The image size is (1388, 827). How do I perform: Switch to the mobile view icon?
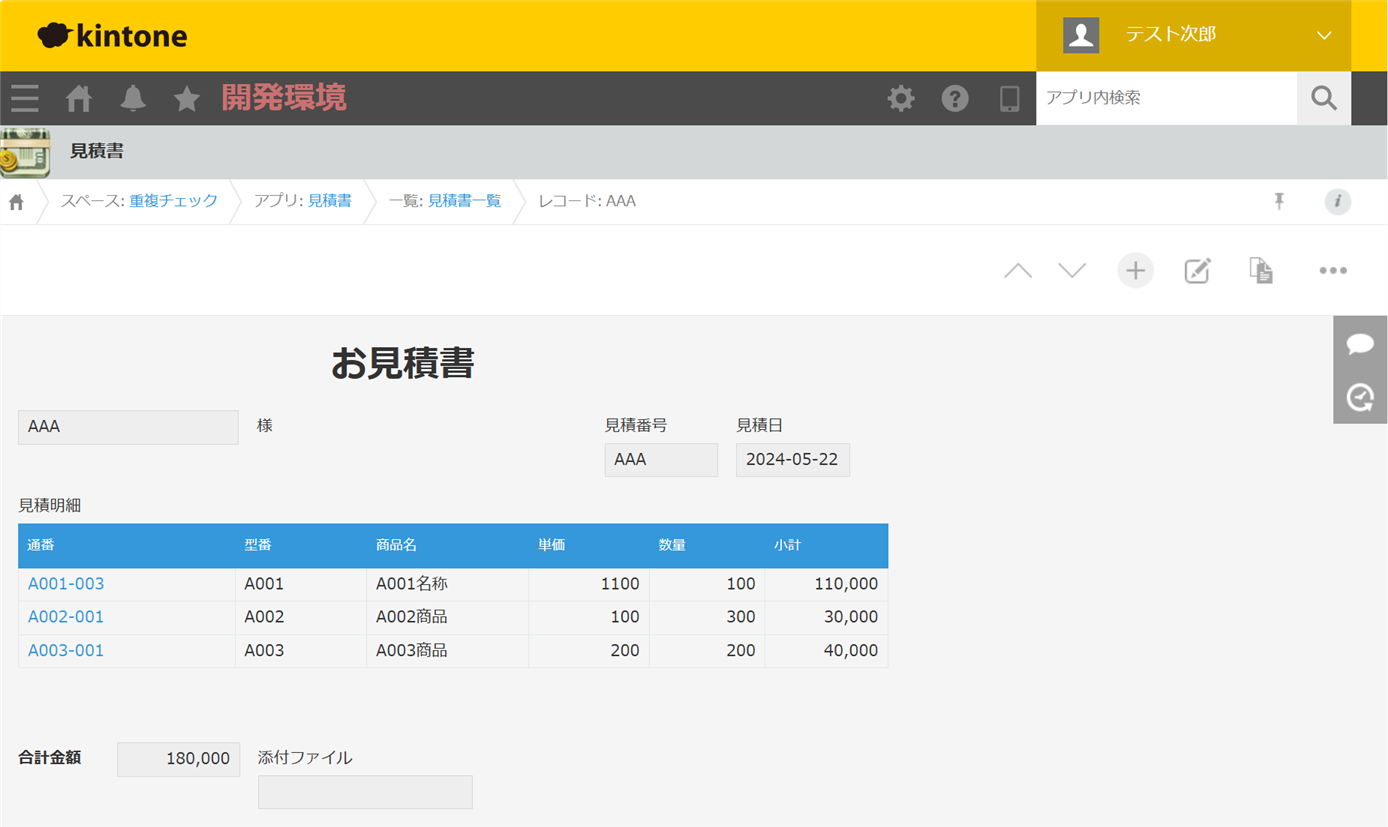click(x=1010, y=98)
